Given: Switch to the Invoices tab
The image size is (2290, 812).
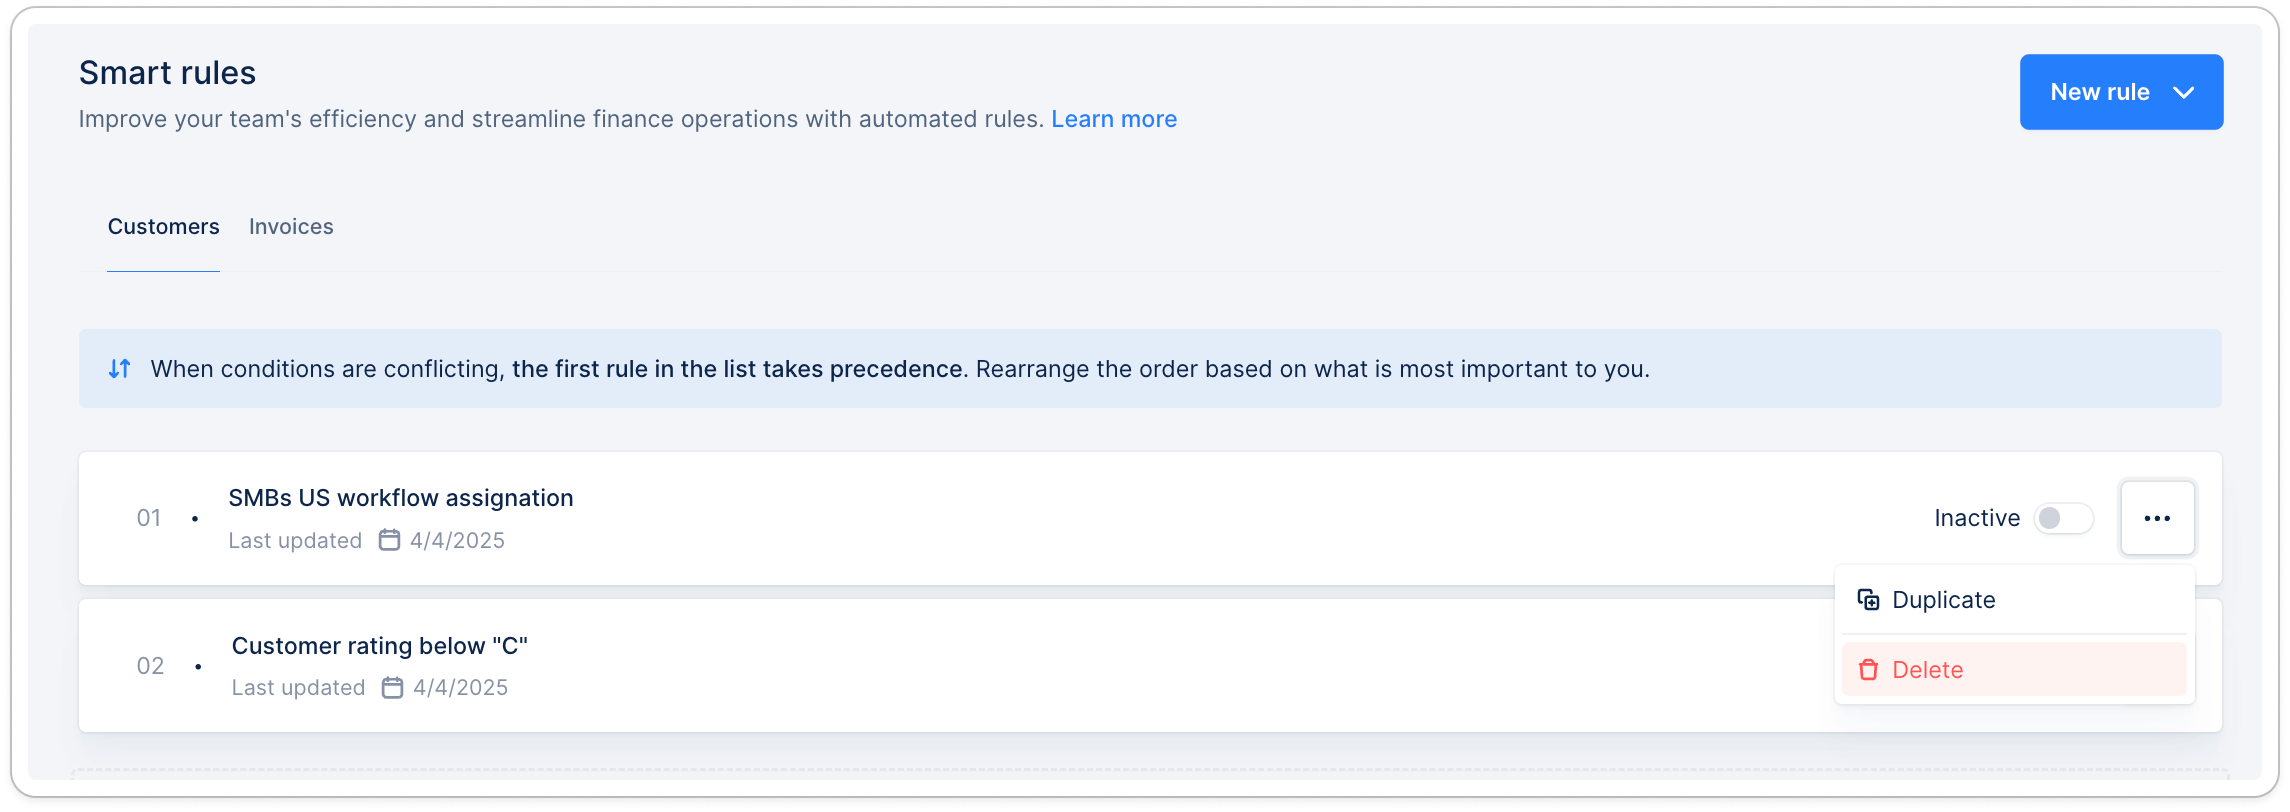Looking at the screenshot, I should (291, 227).
